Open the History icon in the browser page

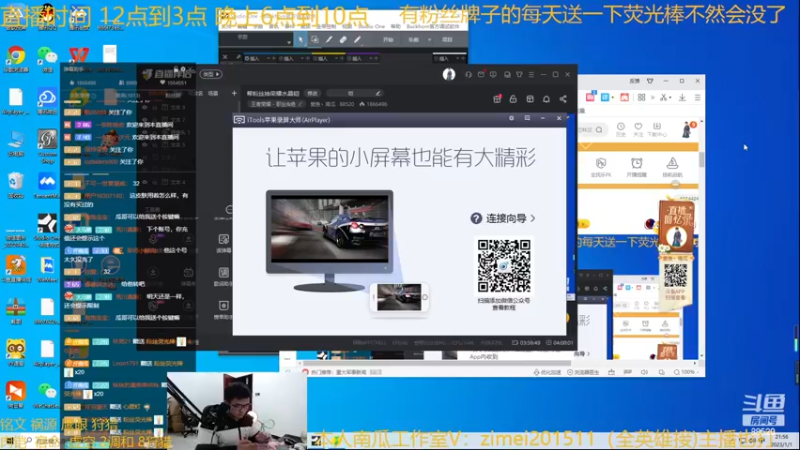(621, 129)
